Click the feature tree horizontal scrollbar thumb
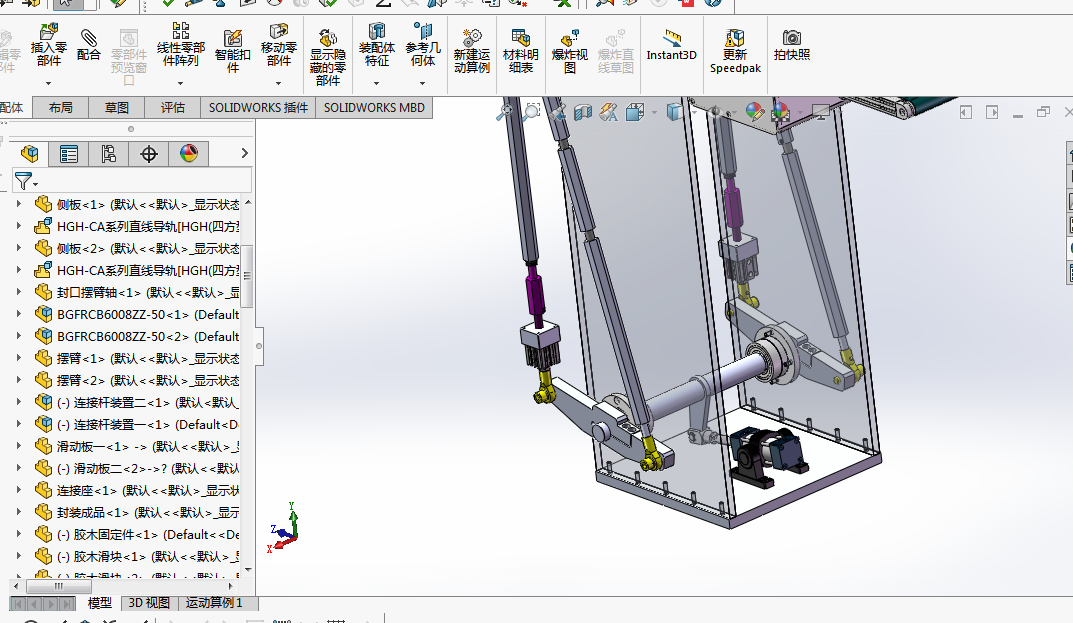Screen dimensions: 1073x623 (x=59, y=586)
